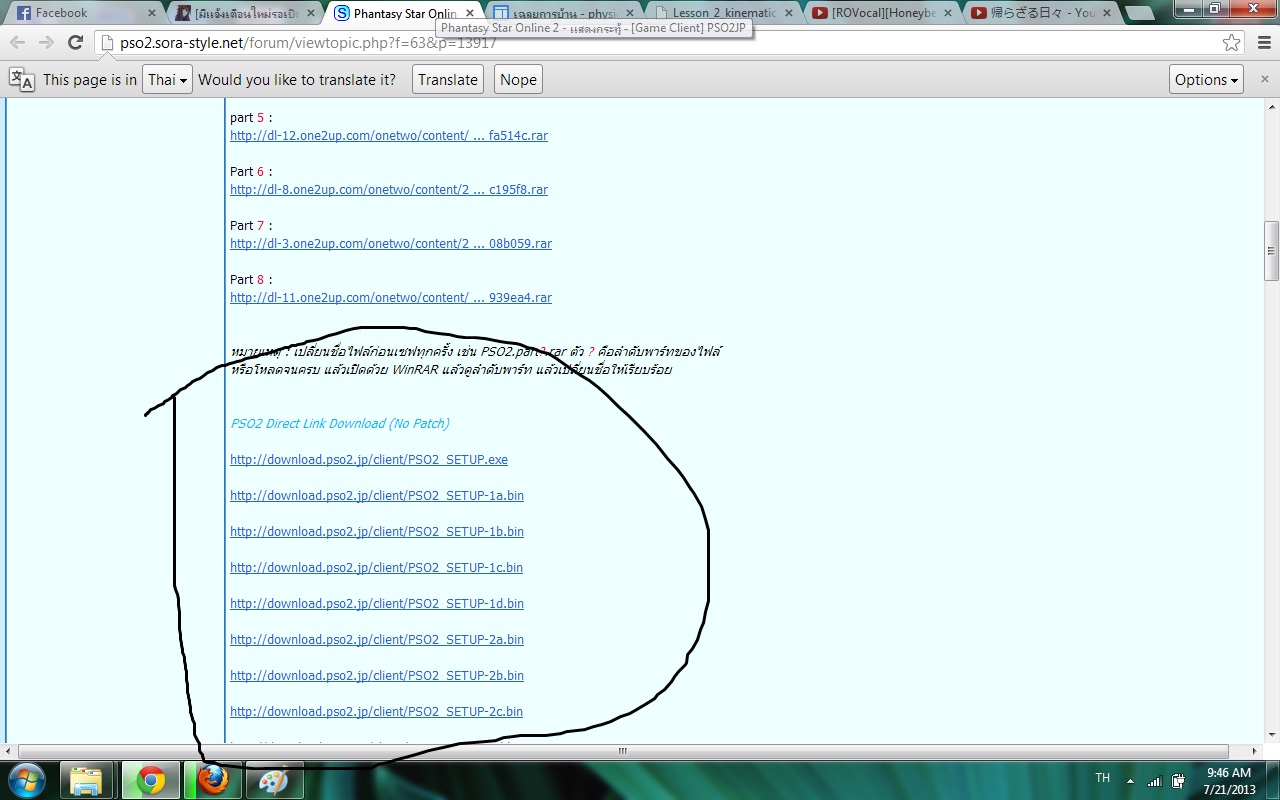Image resolution: width=1280 pixels, height=800 pixels.
Task: Close the เฉลยการบ้าน - physic tab
Action: tap(630, 13)
